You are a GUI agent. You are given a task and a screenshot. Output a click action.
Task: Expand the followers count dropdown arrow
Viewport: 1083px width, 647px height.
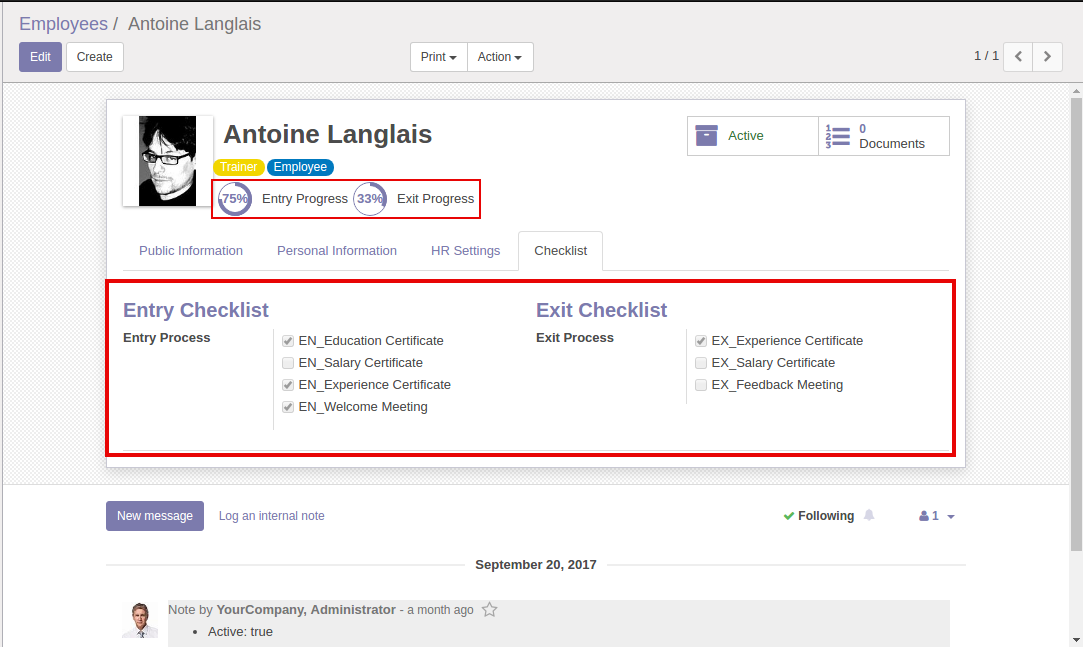pos(950,517)
